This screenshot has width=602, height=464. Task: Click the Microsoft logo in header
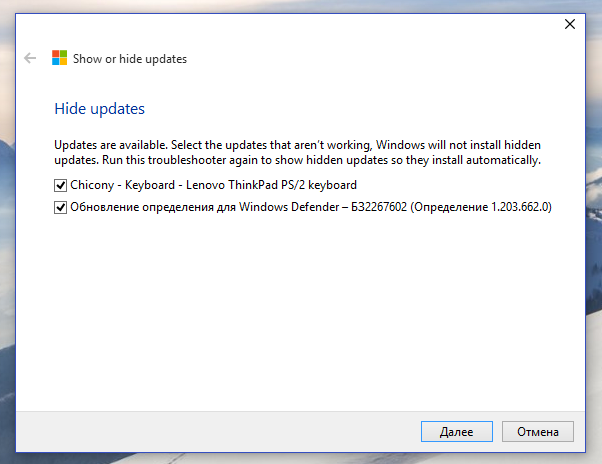pos(60,58)
